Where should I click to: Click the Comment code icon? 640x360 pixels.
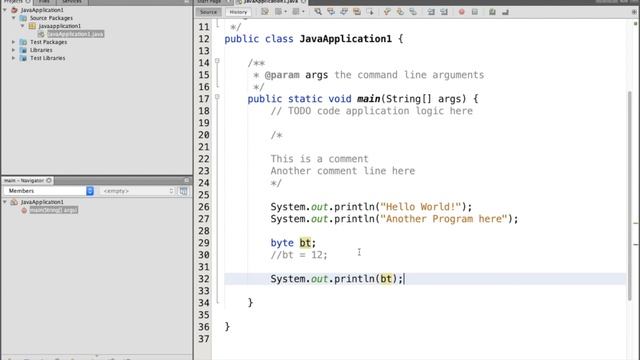(492, 12)
